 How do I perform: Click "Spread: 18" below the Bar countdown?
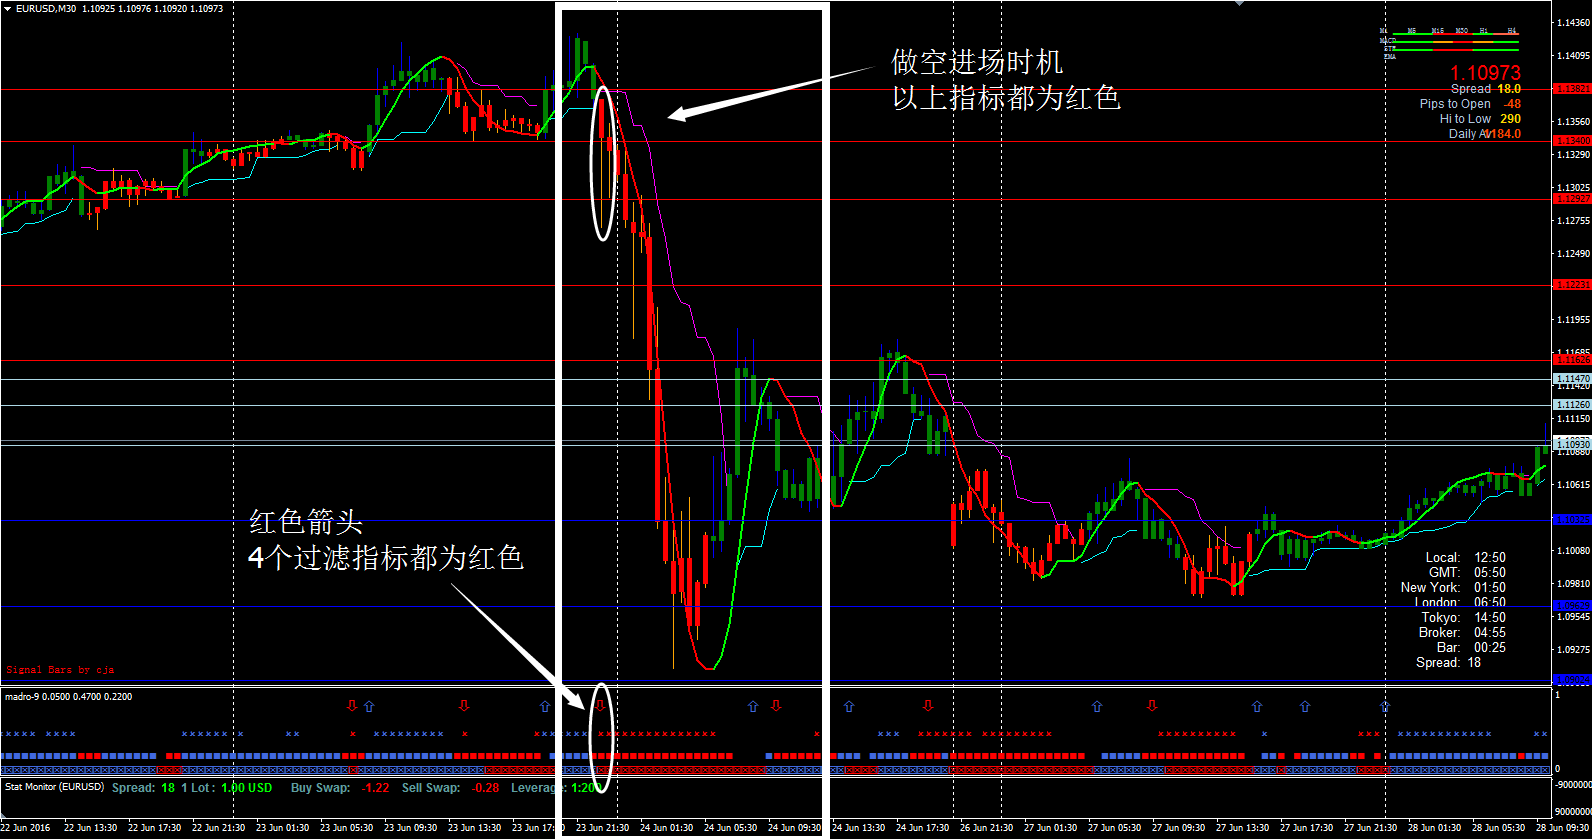click(x=1449, y=663)
